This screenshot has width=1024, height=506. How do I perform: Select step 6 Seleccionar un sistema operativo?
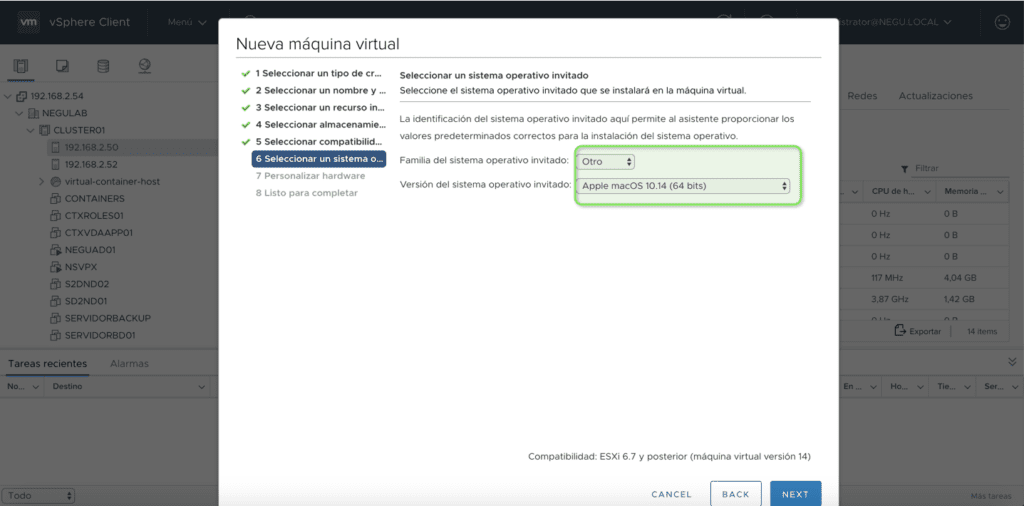click(x=319, y=159)
